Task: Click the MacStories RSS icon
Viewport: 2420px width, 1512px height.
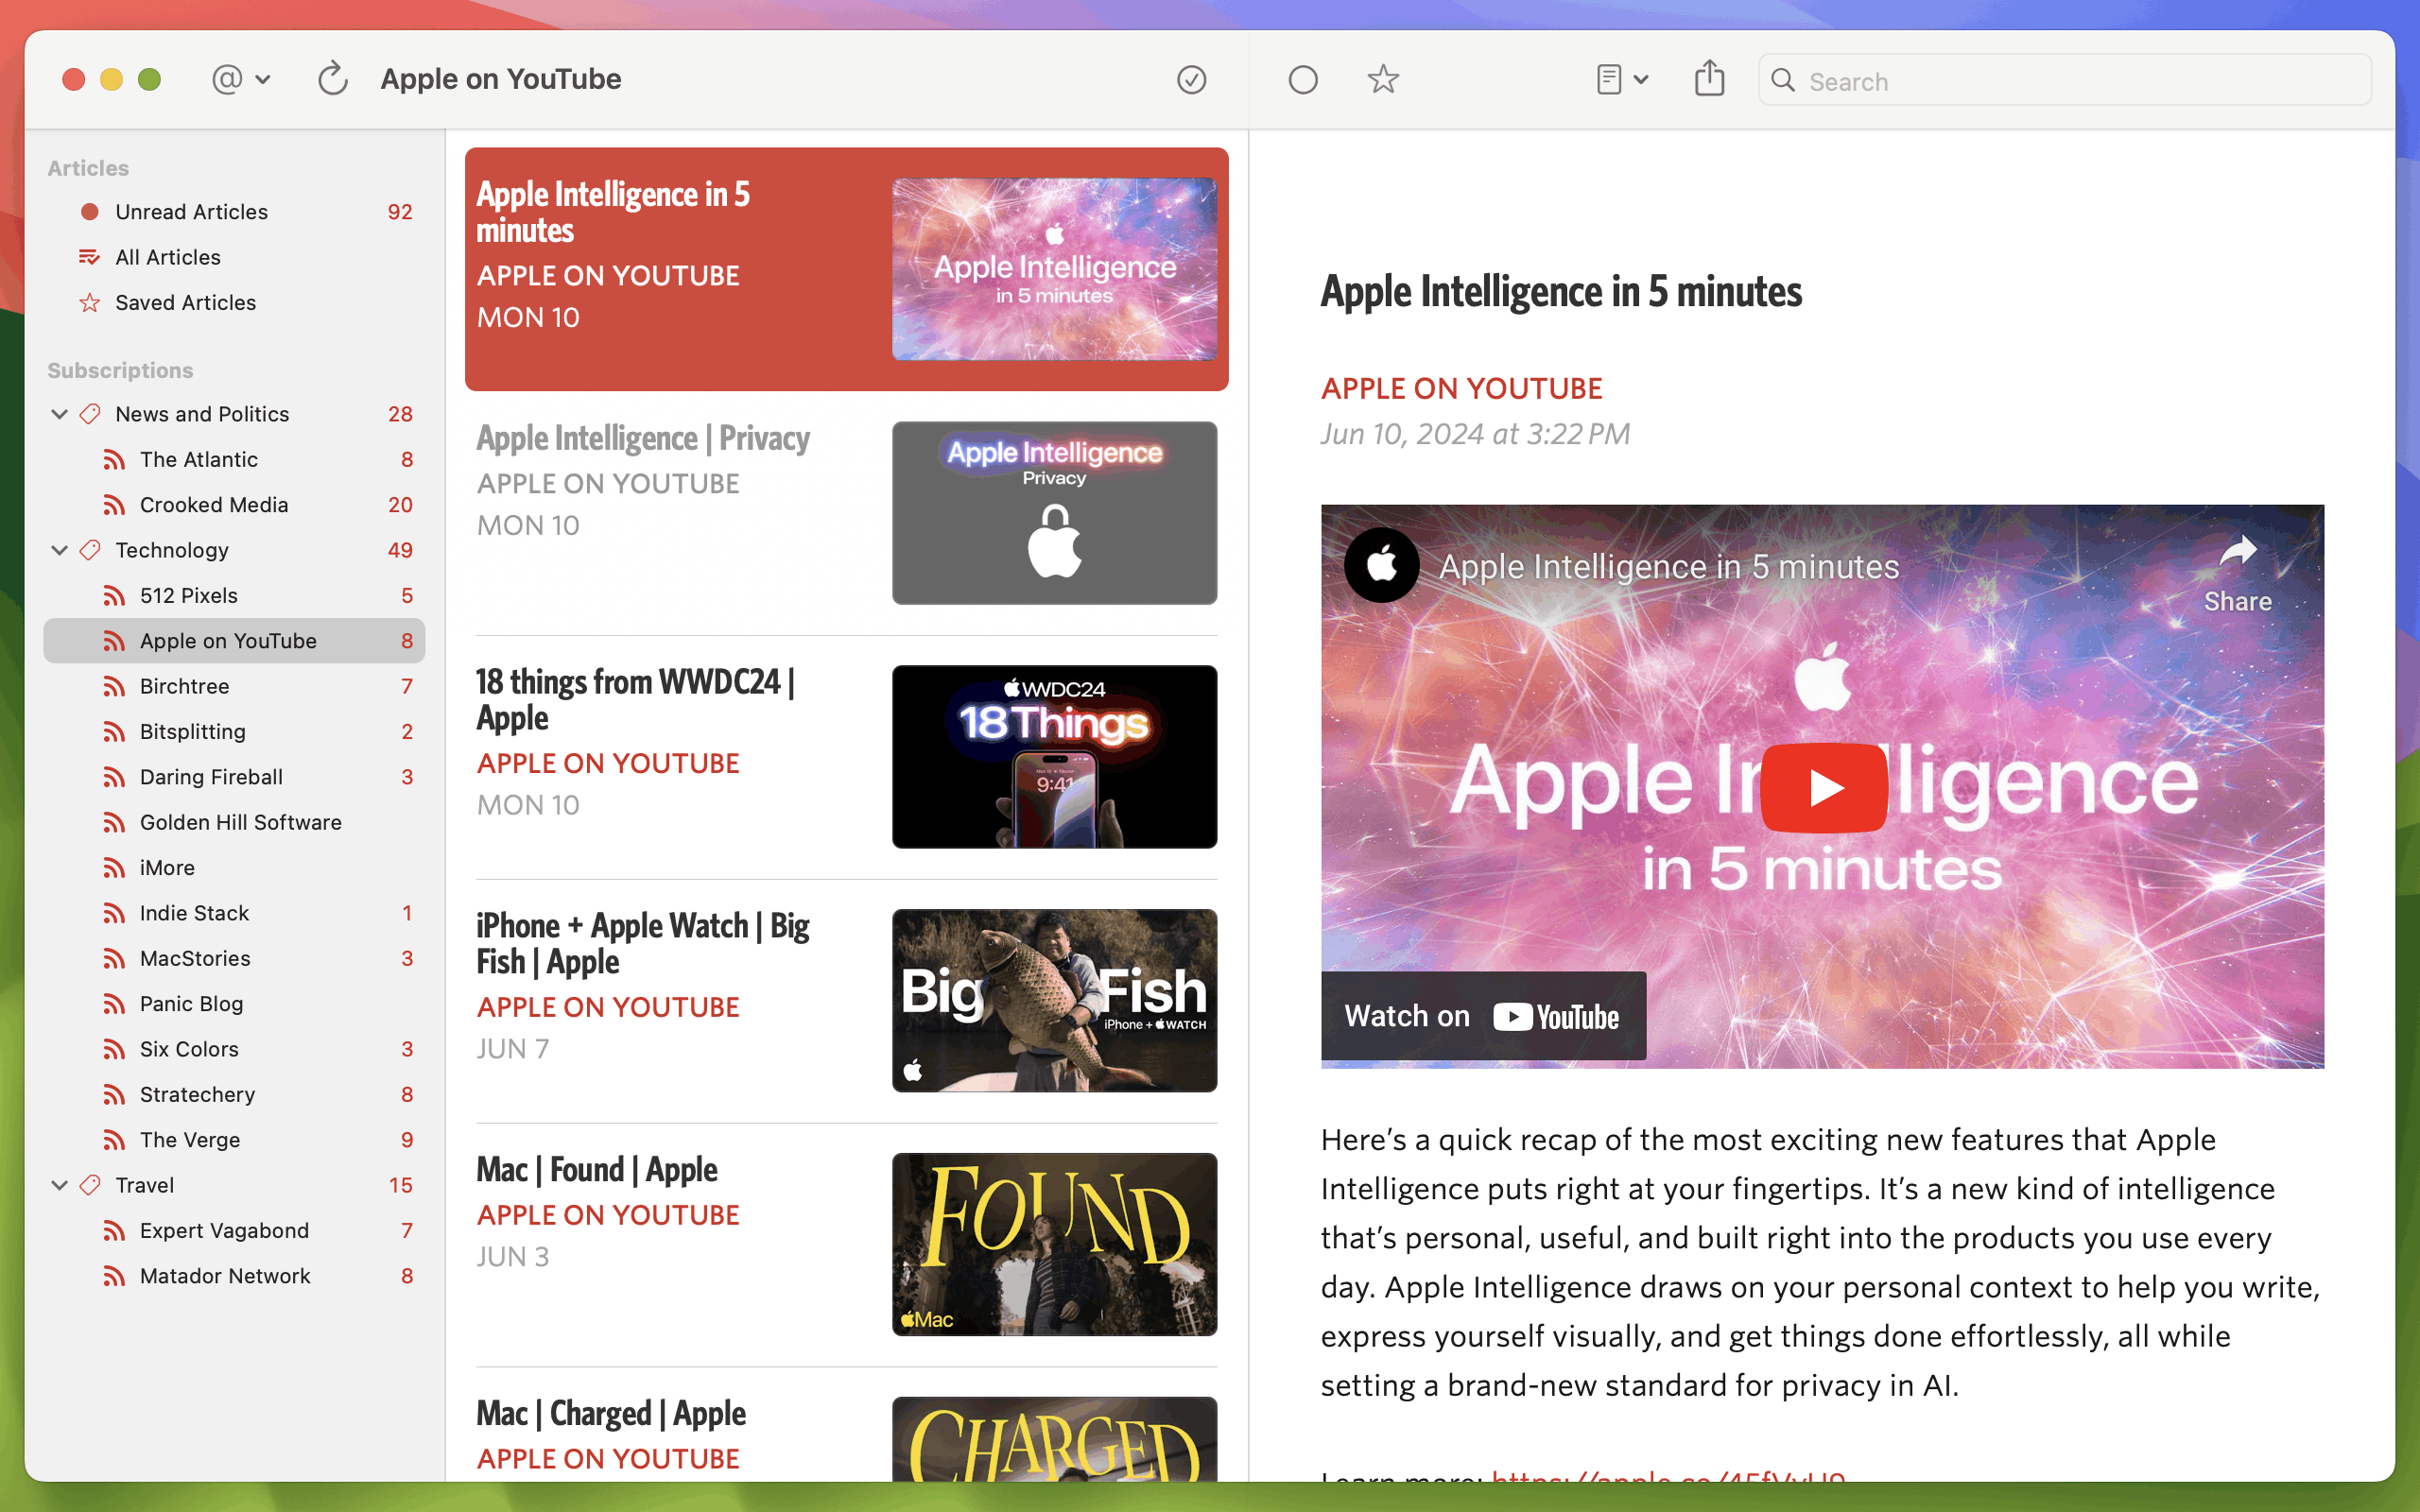Action: click(114, 958)
